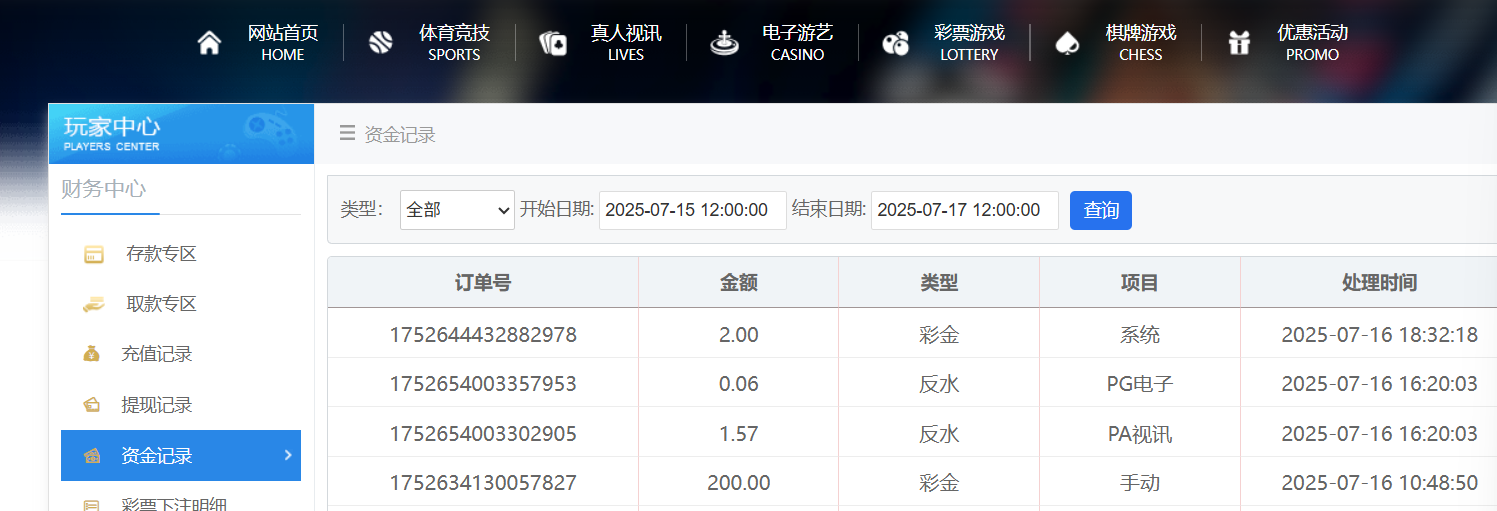Screen dimensions: 1497x511
Task: Open the 彩票游戏 LOTTERY nav item
Action: 968,43
